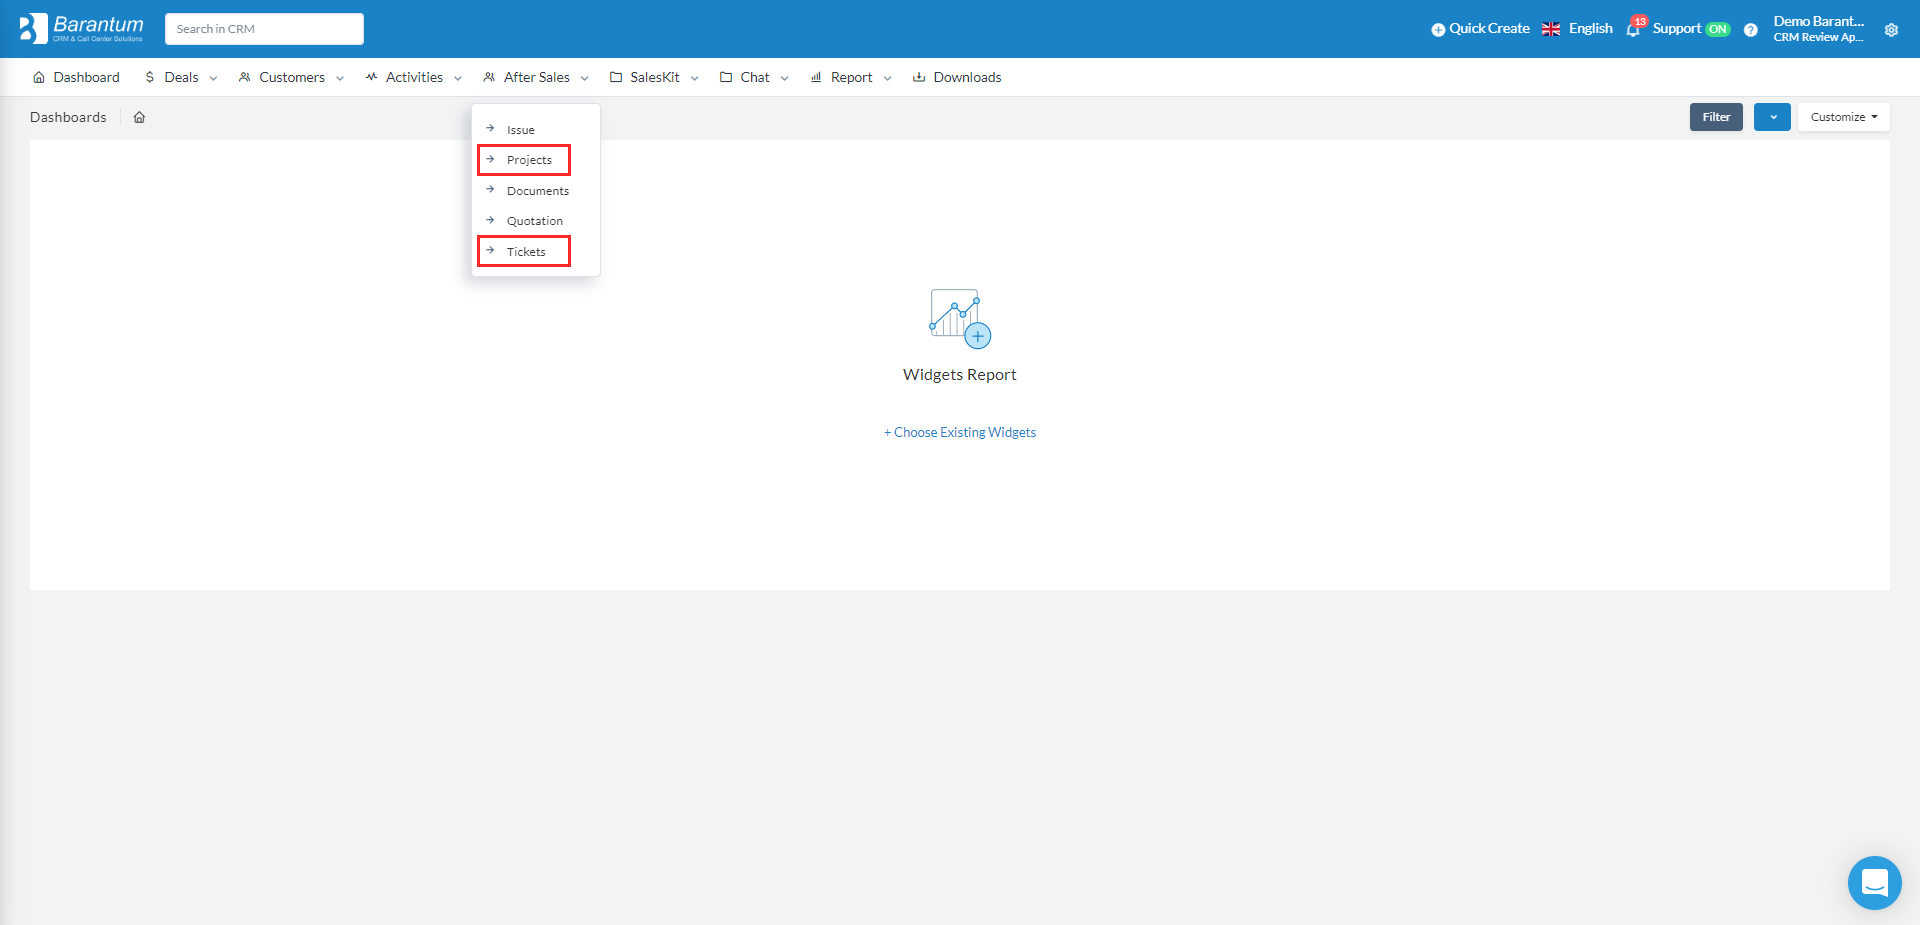Screen dimensions: 1920x925
Task: Select Tickets in After Sales dropdown
Action: click(x=524, y=252)
